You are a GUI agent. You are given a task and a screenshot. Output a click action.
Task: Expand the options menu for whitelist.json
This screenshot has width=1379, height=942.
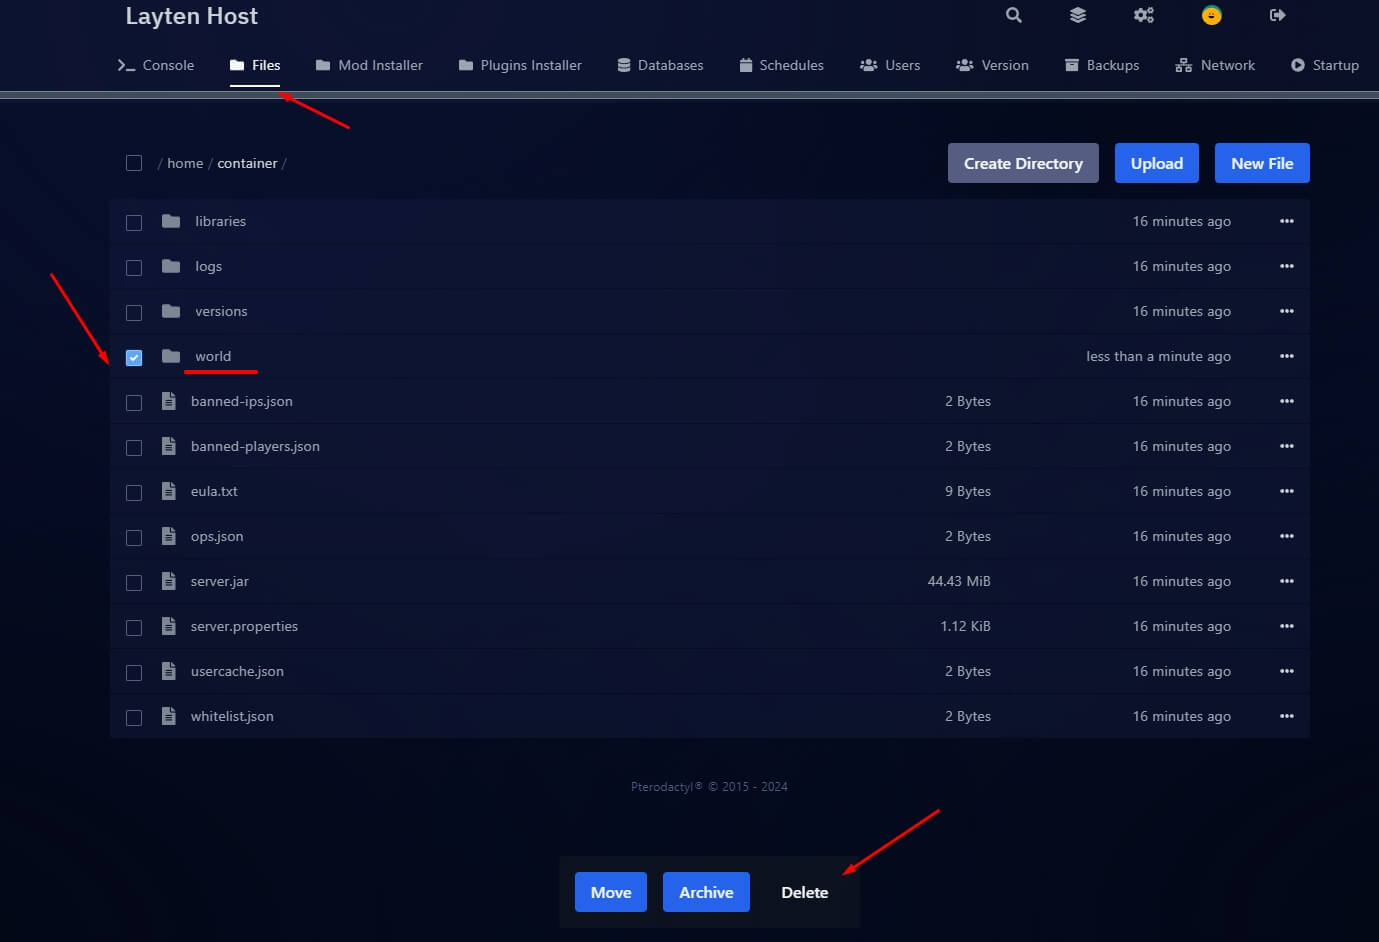tap(1286, 716)
